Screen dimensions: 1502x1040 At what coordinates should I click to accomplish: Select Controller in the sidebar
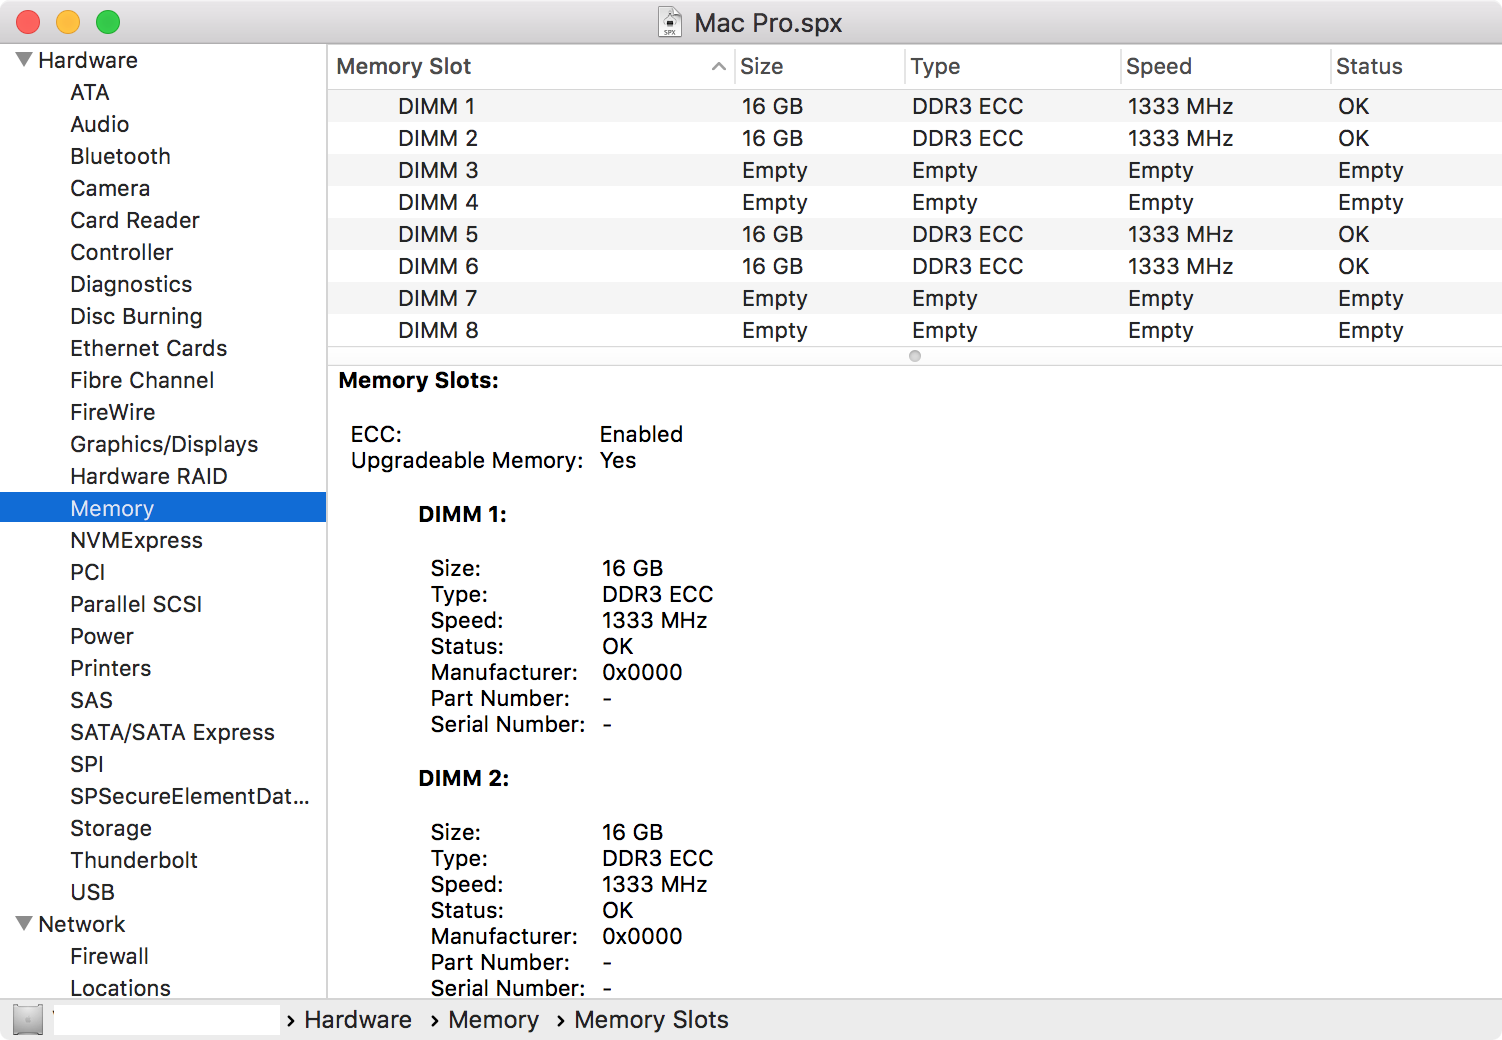(122, 252)
